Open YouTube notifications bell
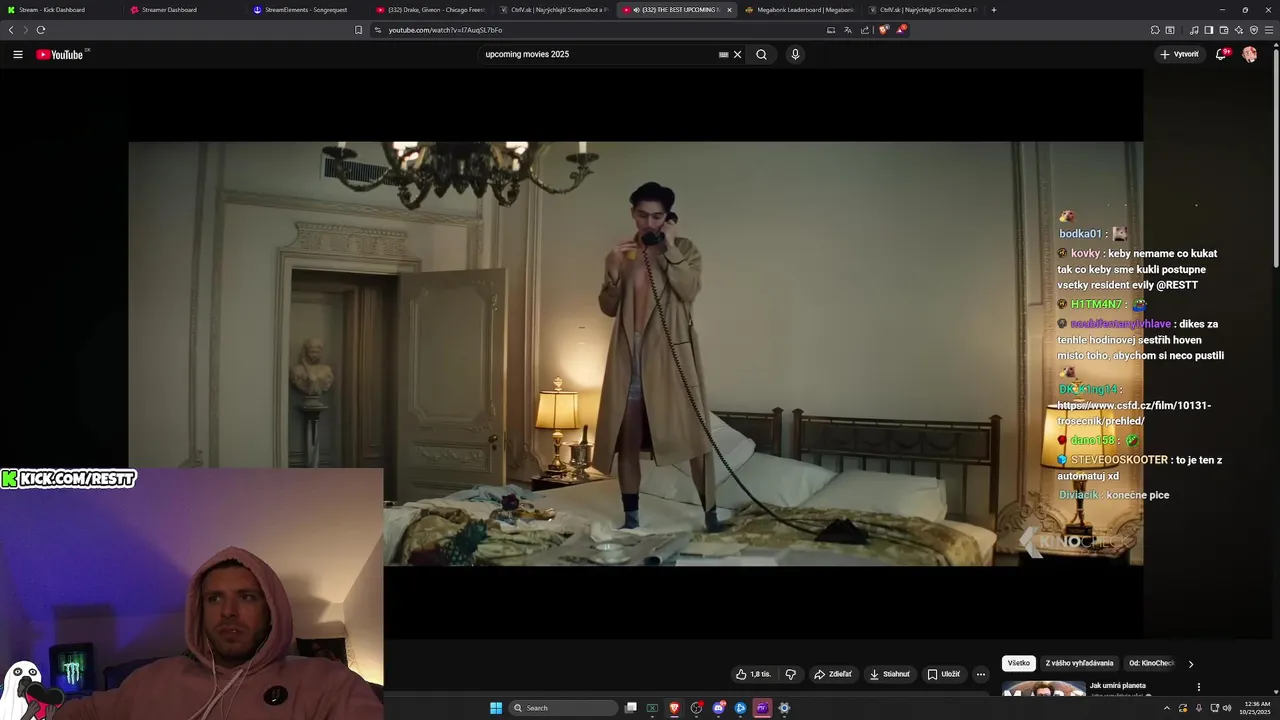The height and width of the screenshot is (720, 1280). point(1221,55)
